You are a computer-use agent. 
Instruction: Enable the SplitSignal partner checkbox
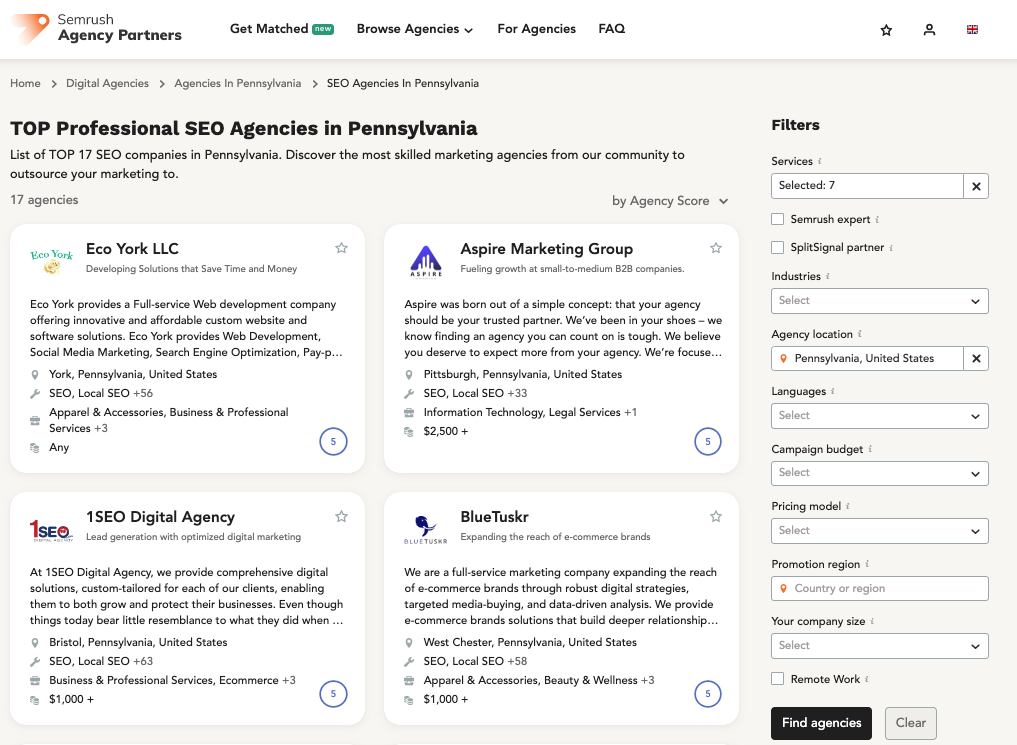(x=778, y=247)
